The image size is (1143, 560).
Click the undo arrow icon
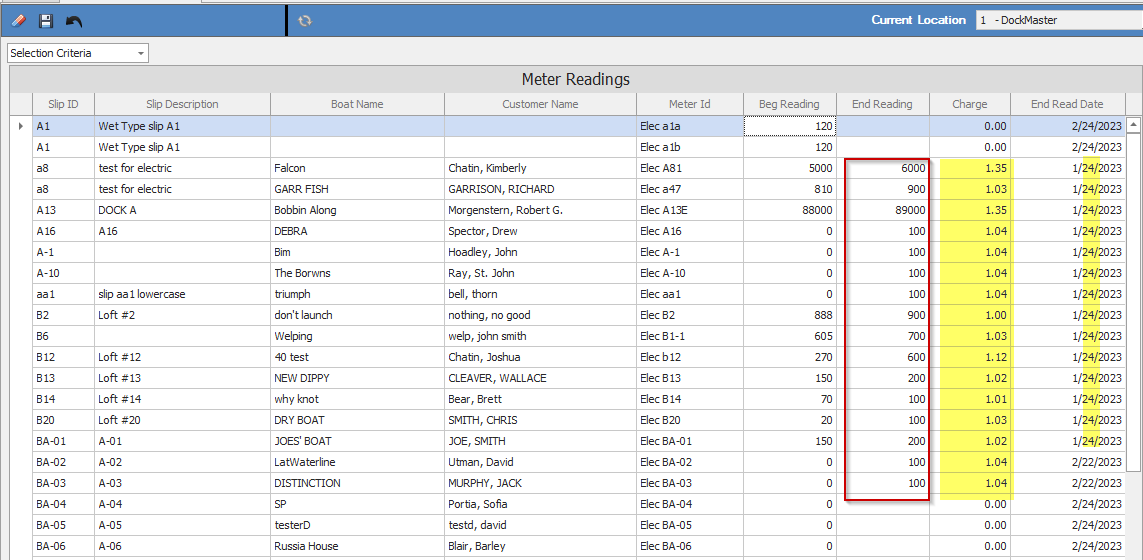74,20
